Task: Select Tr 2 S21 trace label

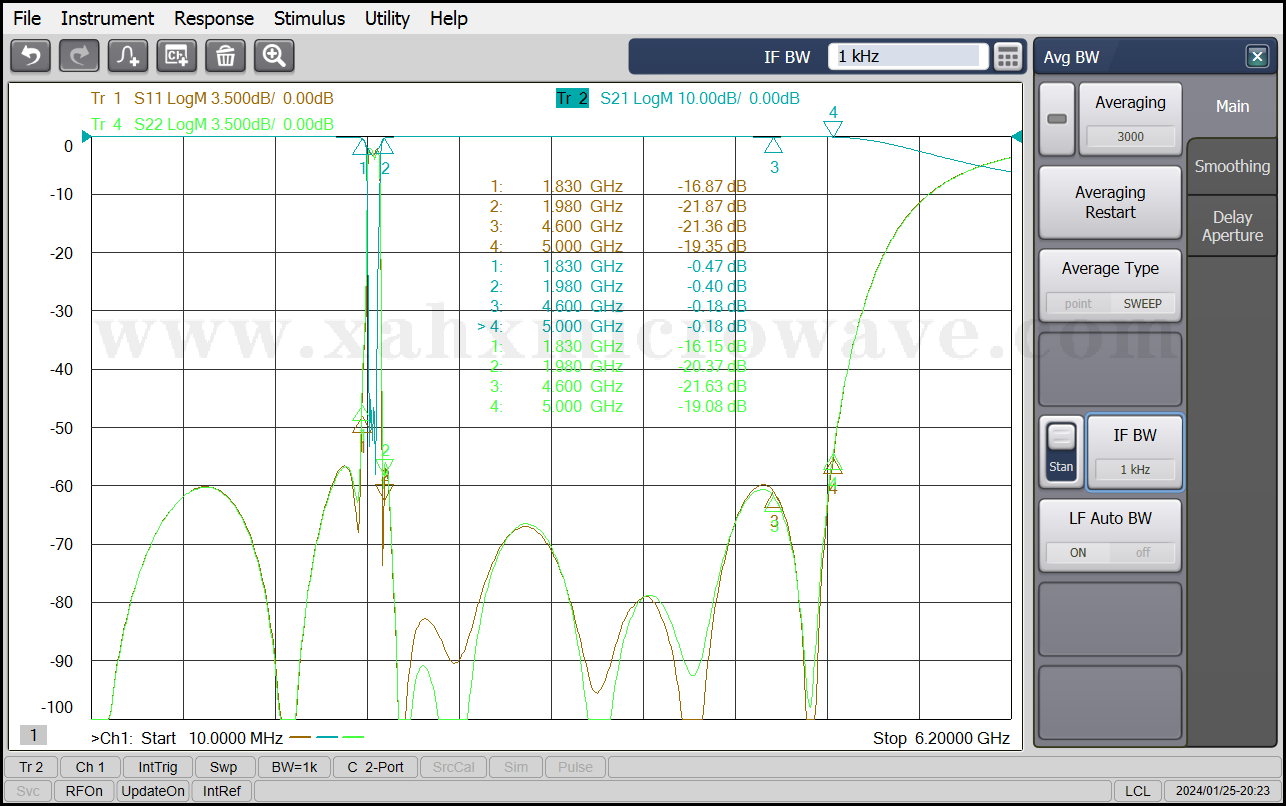Action: coord(678,98)
